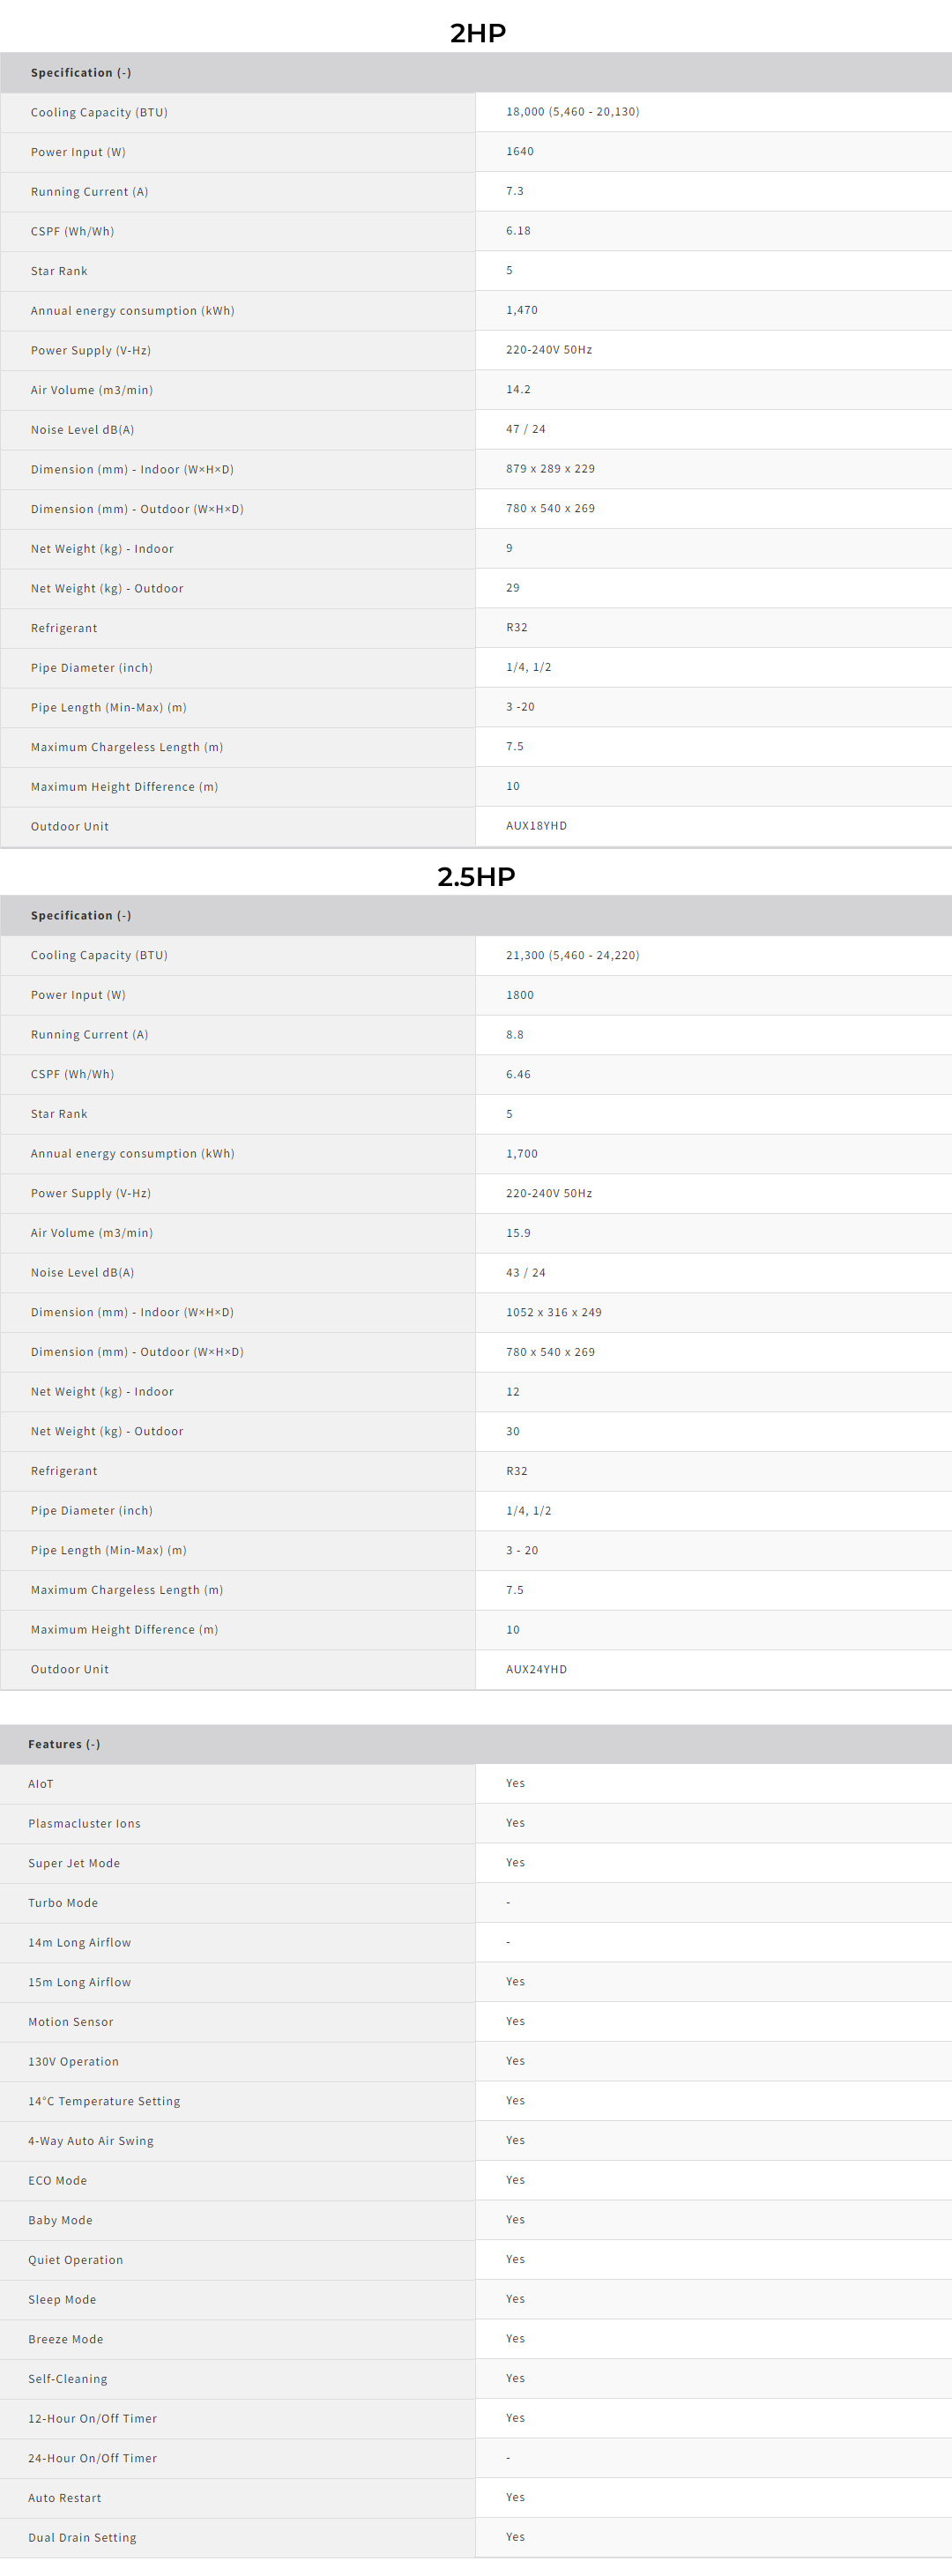The height and width of the screenshot is (2576, 952).
Task: Click the Plasmacluster Ions feature row label
Action: [84, 1823]
